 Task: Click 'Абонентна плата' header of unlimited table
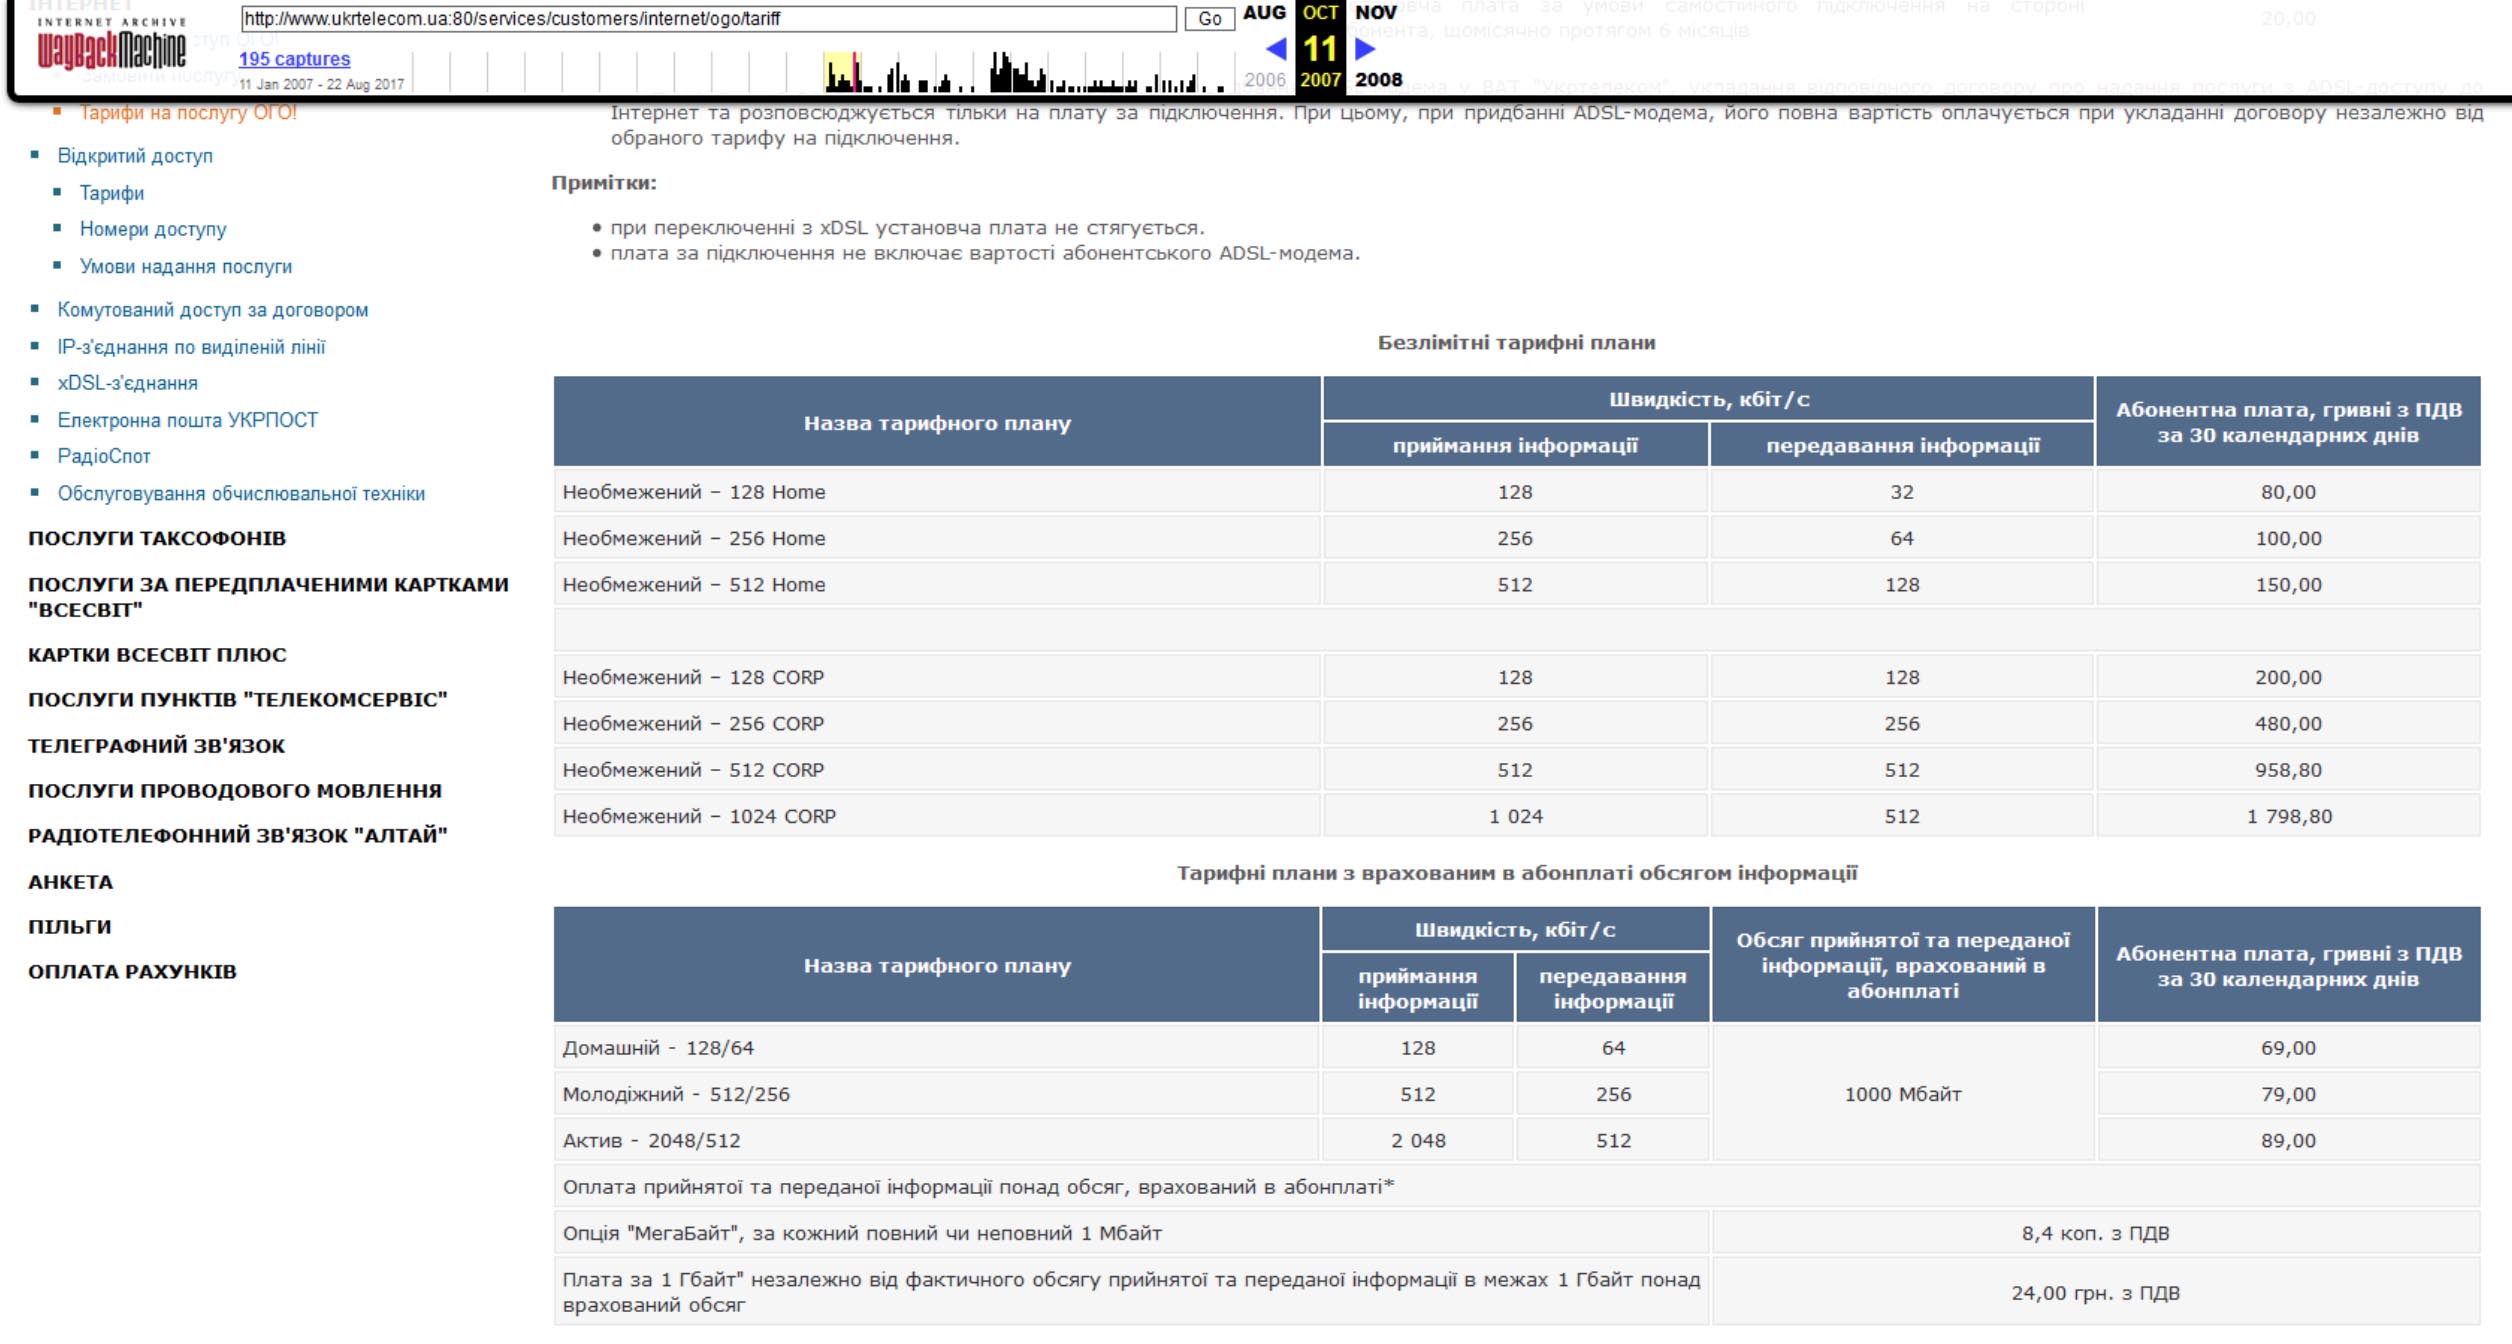[2288, 422]
